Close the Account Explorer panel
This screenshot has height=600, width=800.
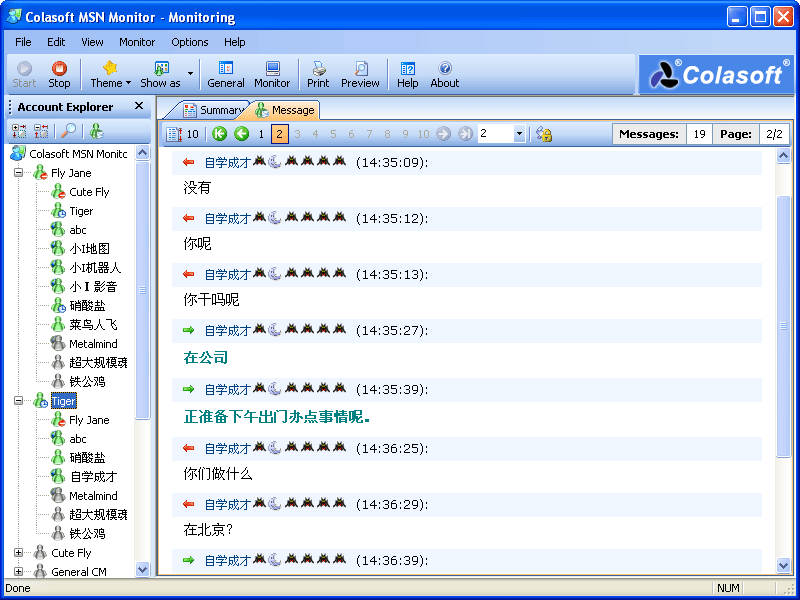click(x=139, y=106)
